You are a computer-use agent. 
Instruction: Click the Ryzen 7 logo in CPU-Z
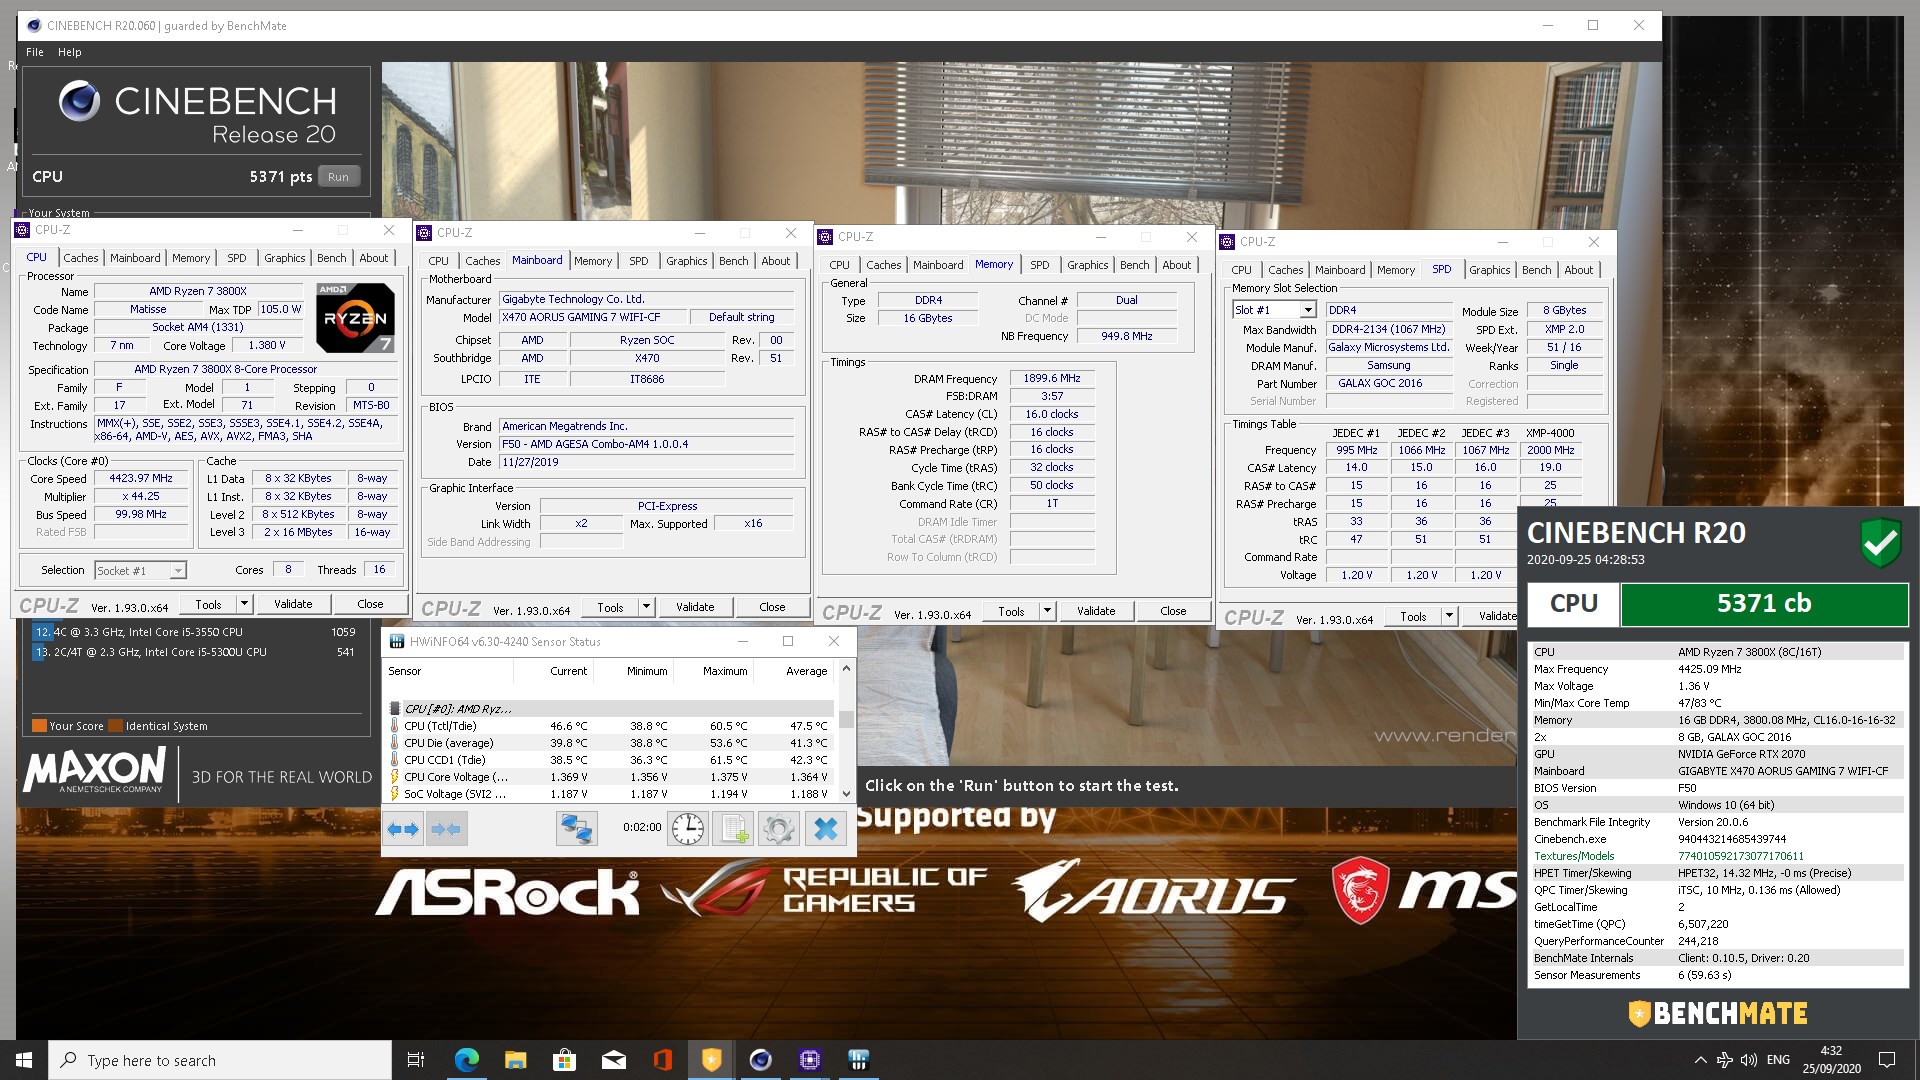(x=355, y=318)
